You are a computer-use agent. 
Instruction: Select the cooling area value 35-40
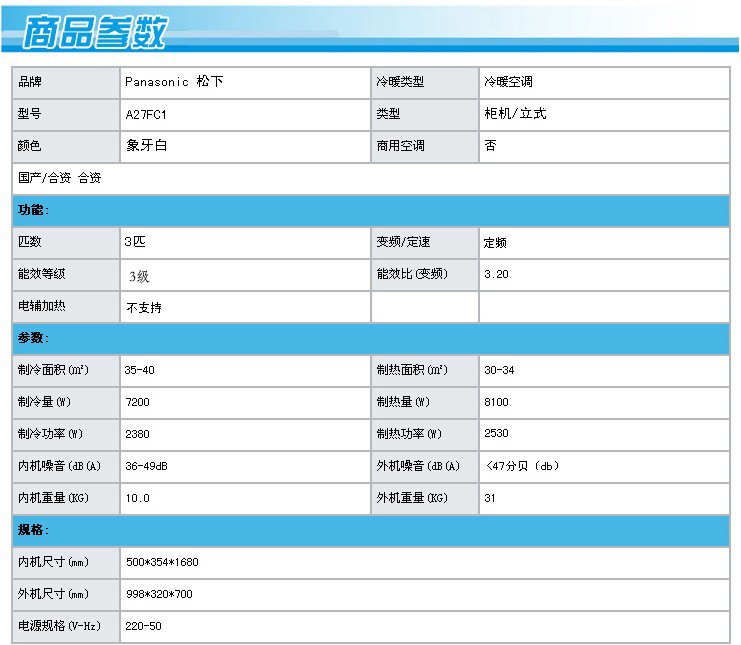coord(139,370)
